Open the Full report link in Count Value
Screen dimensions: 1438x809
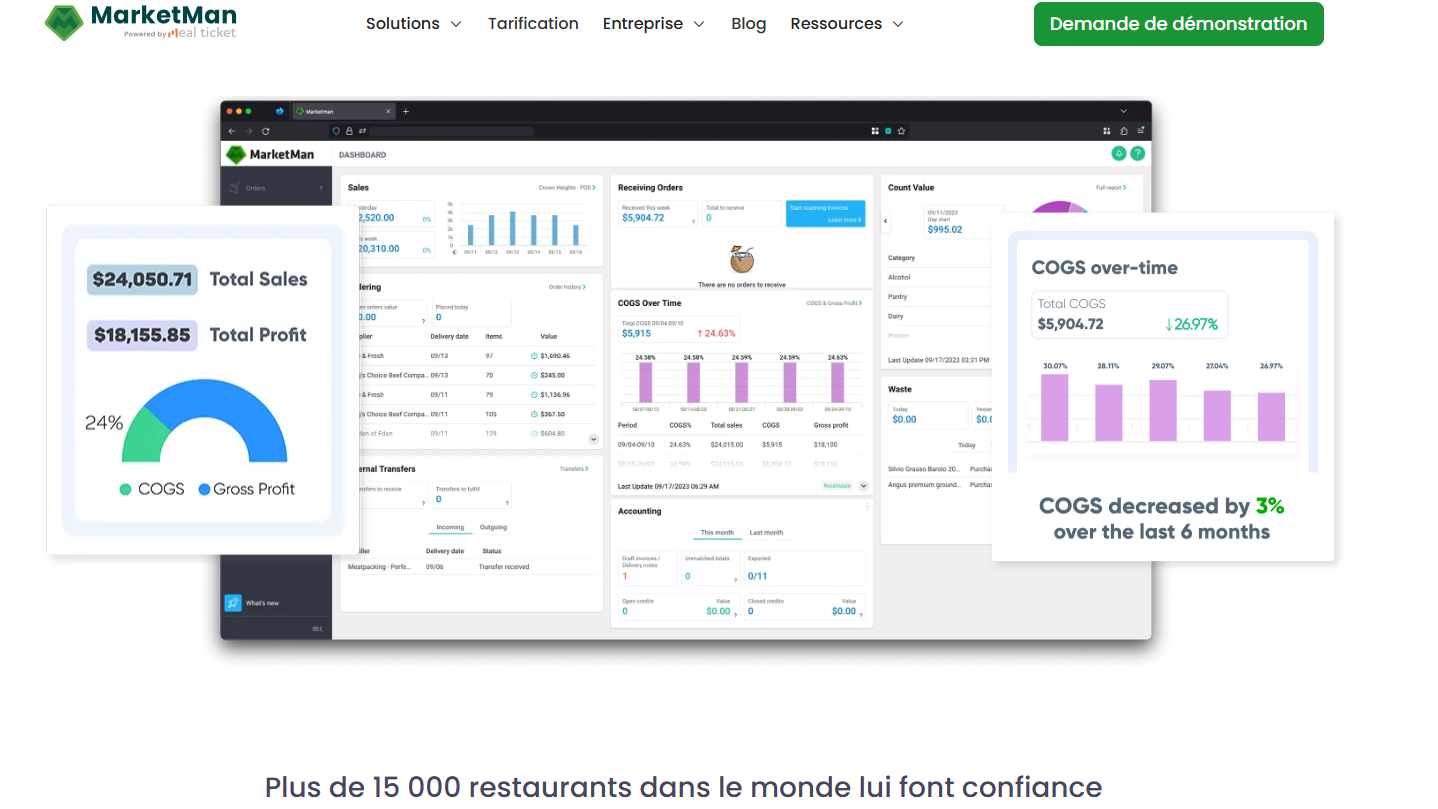point(1110,188)
